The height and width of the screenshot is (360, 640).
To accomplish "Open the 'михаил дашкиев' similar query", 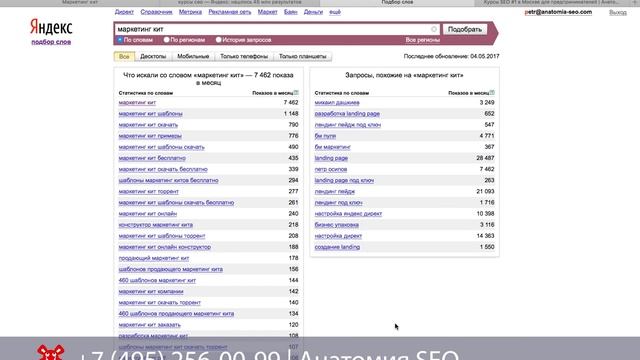I will pyautogui.click(x=337, y=103).
